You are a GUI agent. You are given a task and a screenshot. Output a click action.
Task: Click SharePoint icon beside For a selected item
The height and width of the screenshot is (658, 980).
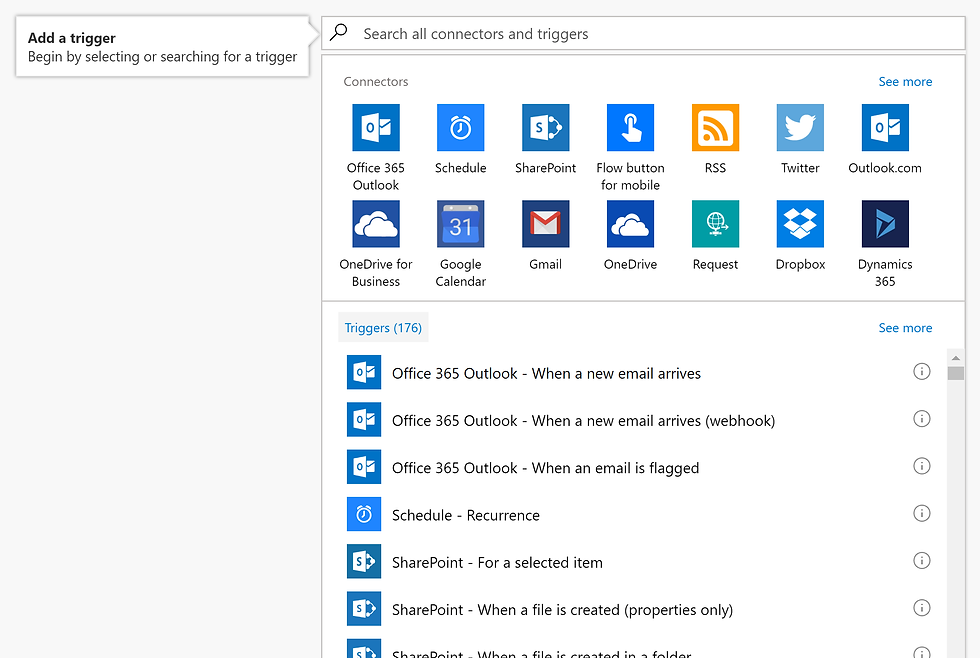[364, 562]
